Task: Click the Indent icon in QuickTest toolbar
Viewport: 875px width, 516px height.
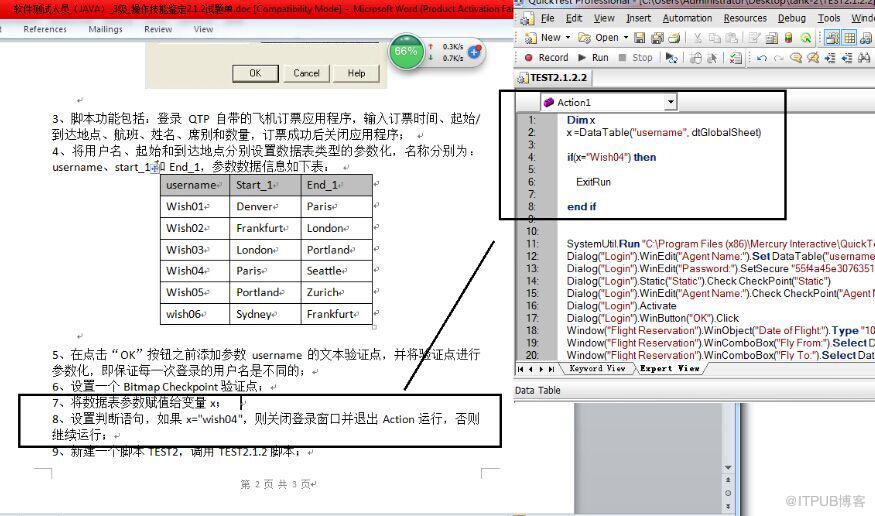Action: pyautogui.click(x=830, y=57)
